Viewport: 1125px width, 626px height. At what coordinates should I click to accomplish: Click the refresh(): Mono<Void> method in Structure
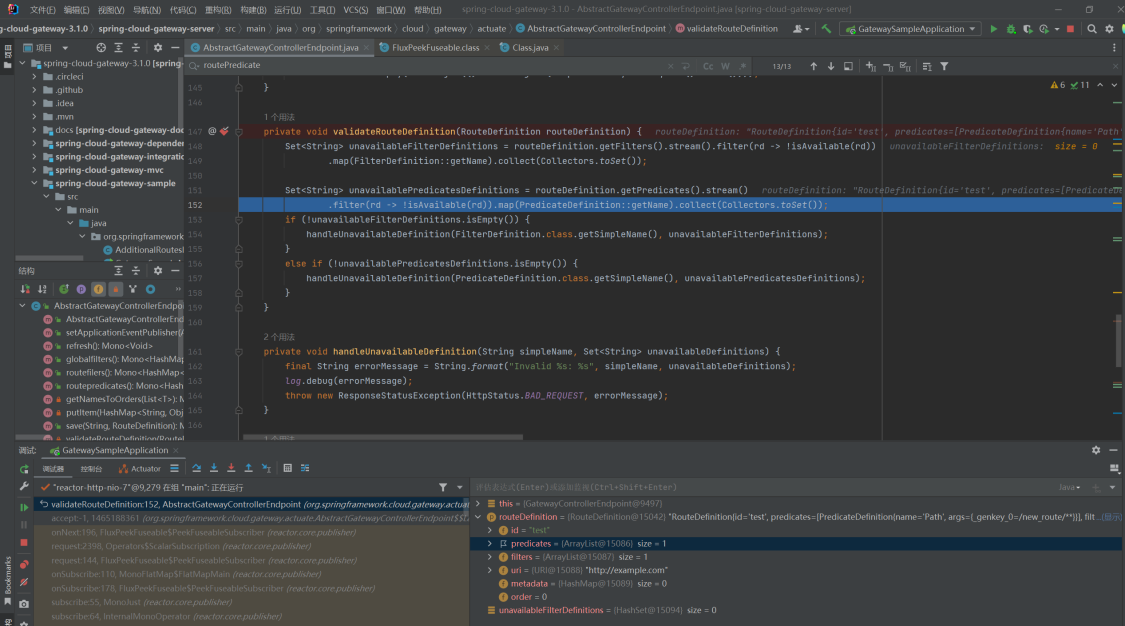(109, 346)
